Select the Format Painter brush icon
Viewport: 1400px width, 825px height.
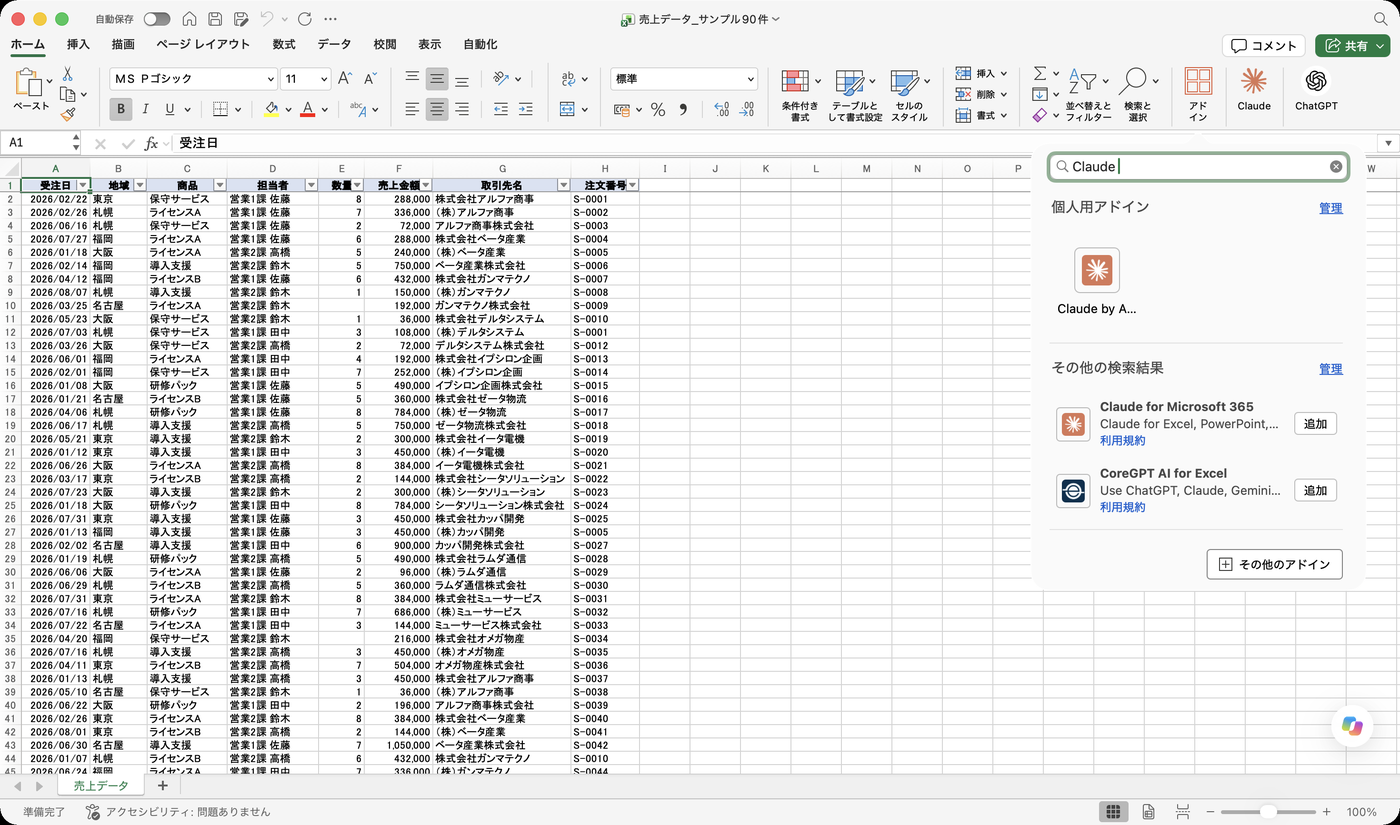[67, 114]
